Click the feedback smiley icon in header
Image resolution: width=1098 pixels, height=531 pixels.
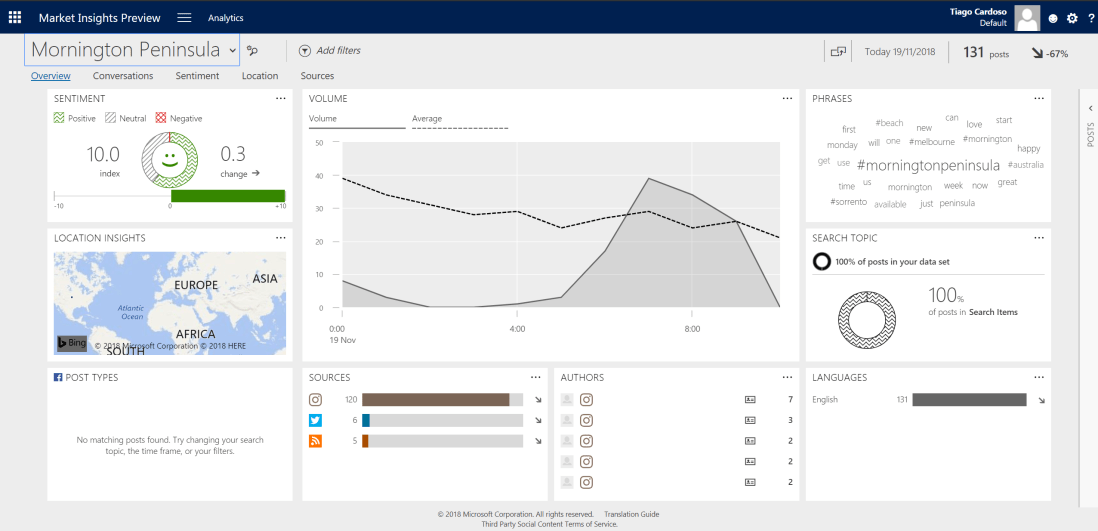coord(1053,18)
